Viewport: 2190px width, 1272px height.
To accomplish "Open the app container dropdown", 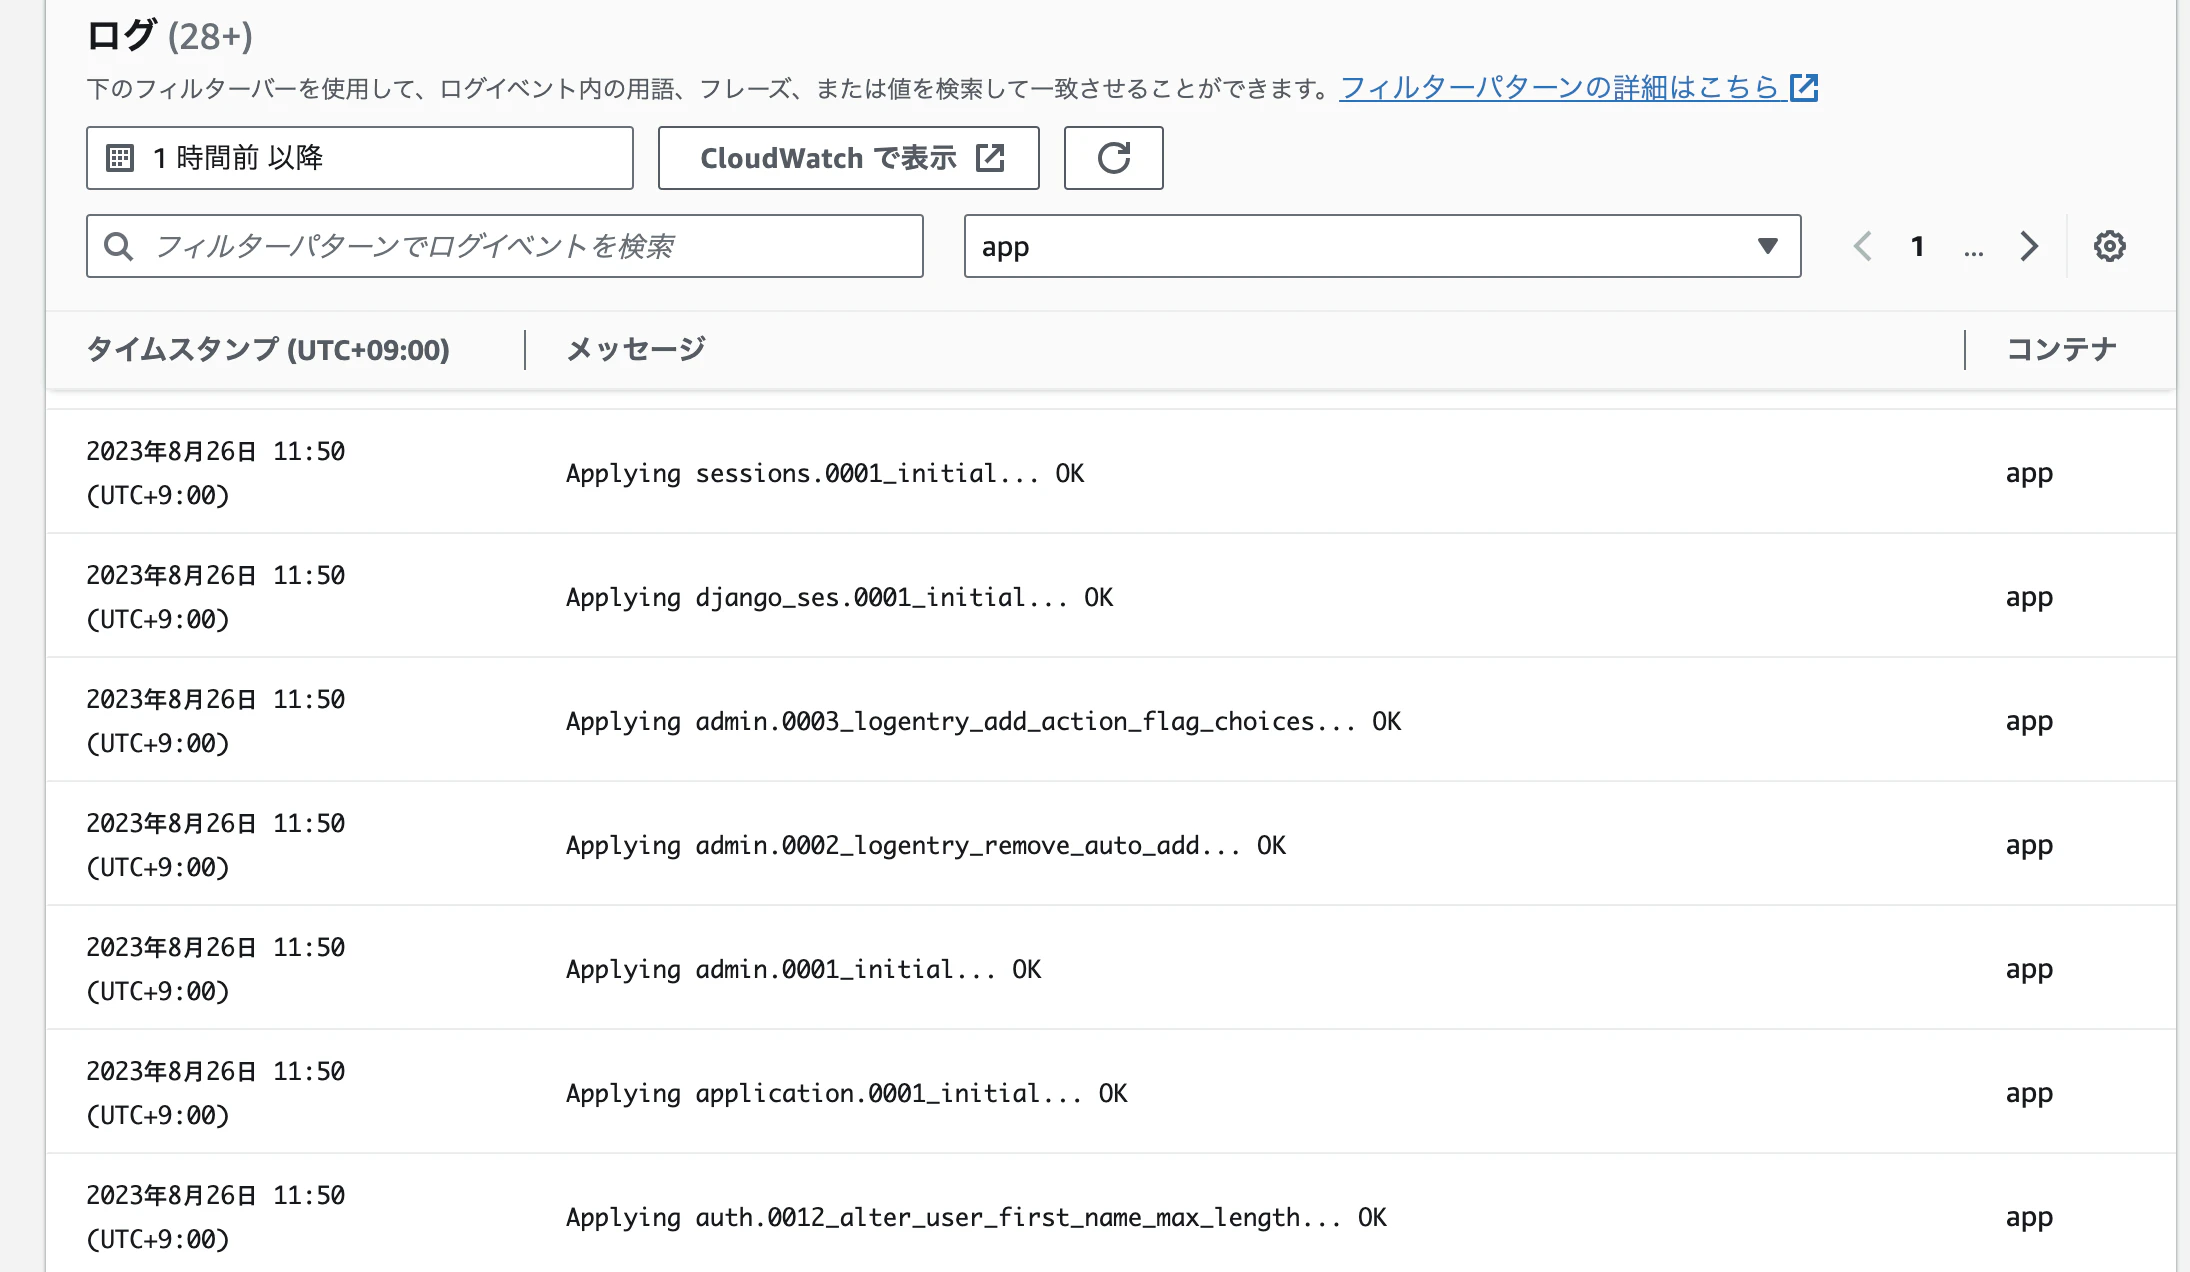I will [x=1382, y=246].
